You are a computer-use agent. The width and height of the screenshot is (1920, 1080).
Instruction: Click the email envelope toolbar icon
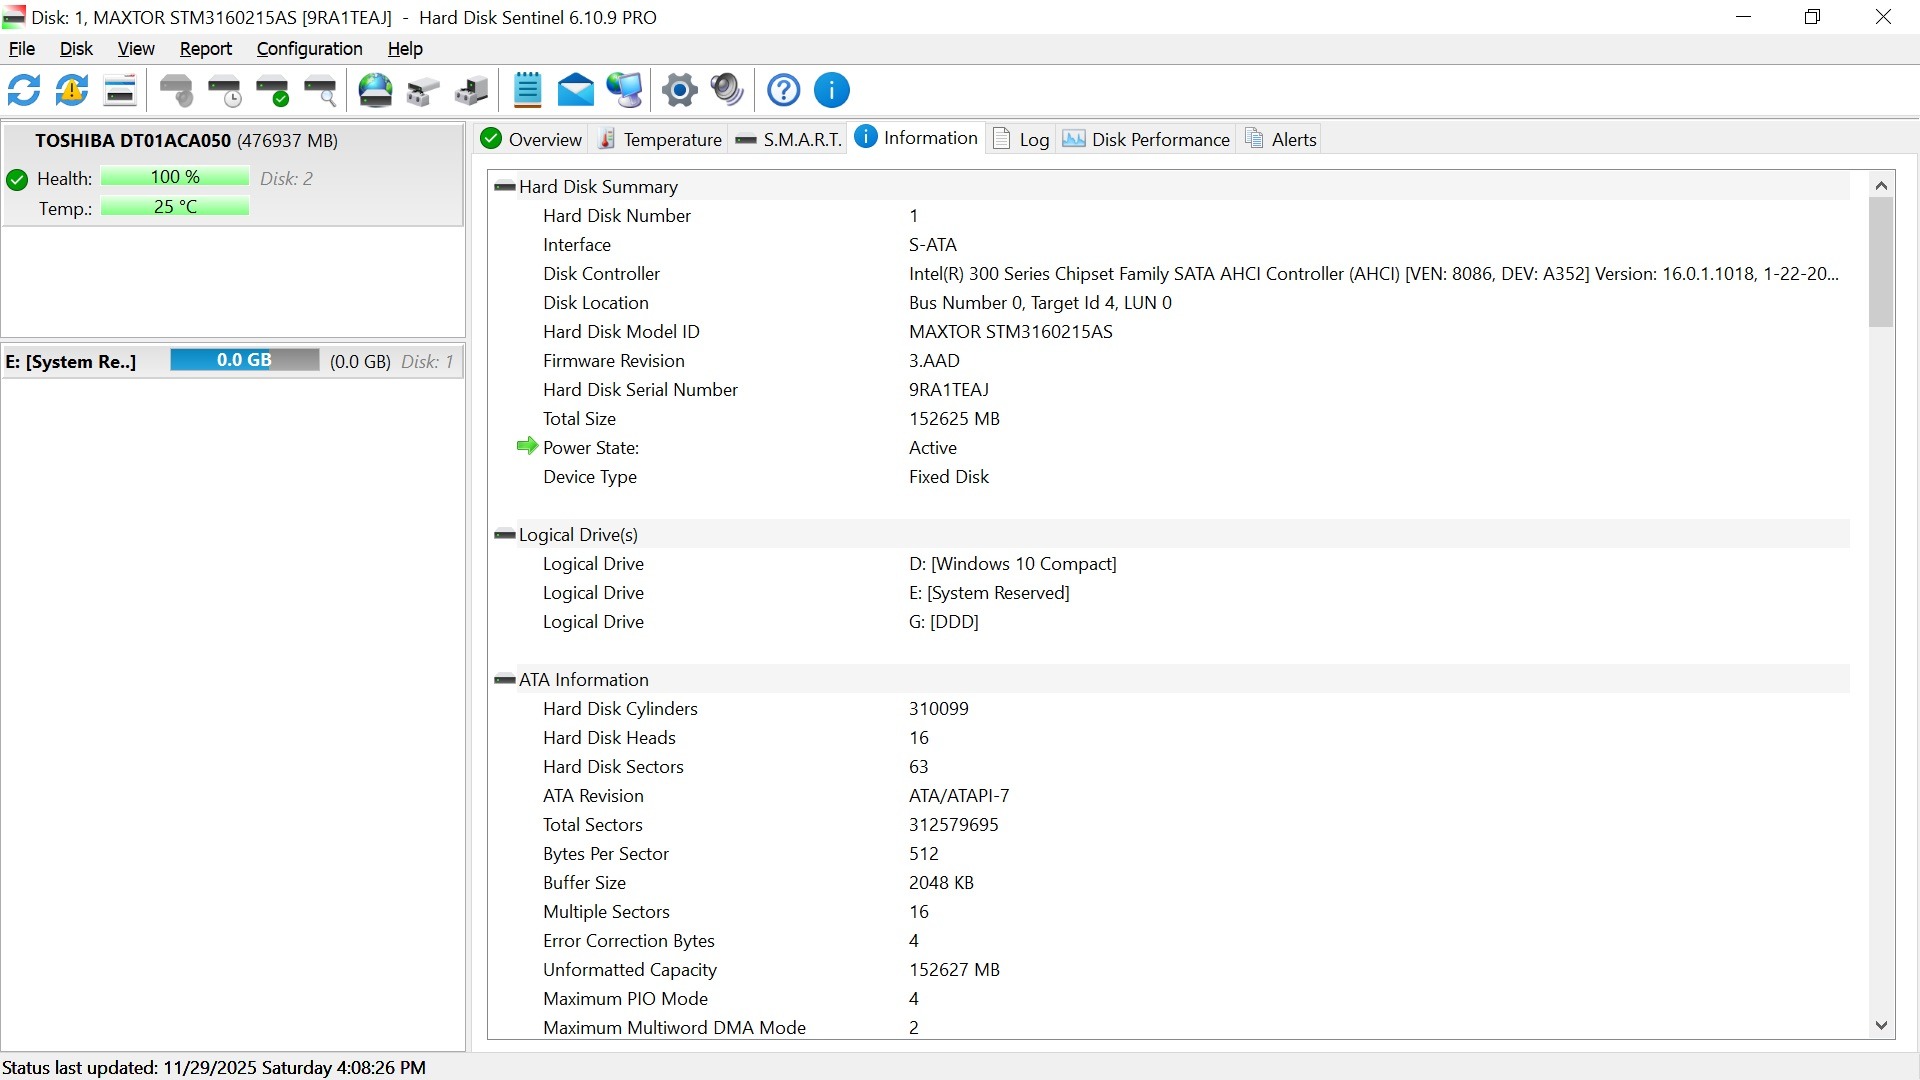point(575,90)
